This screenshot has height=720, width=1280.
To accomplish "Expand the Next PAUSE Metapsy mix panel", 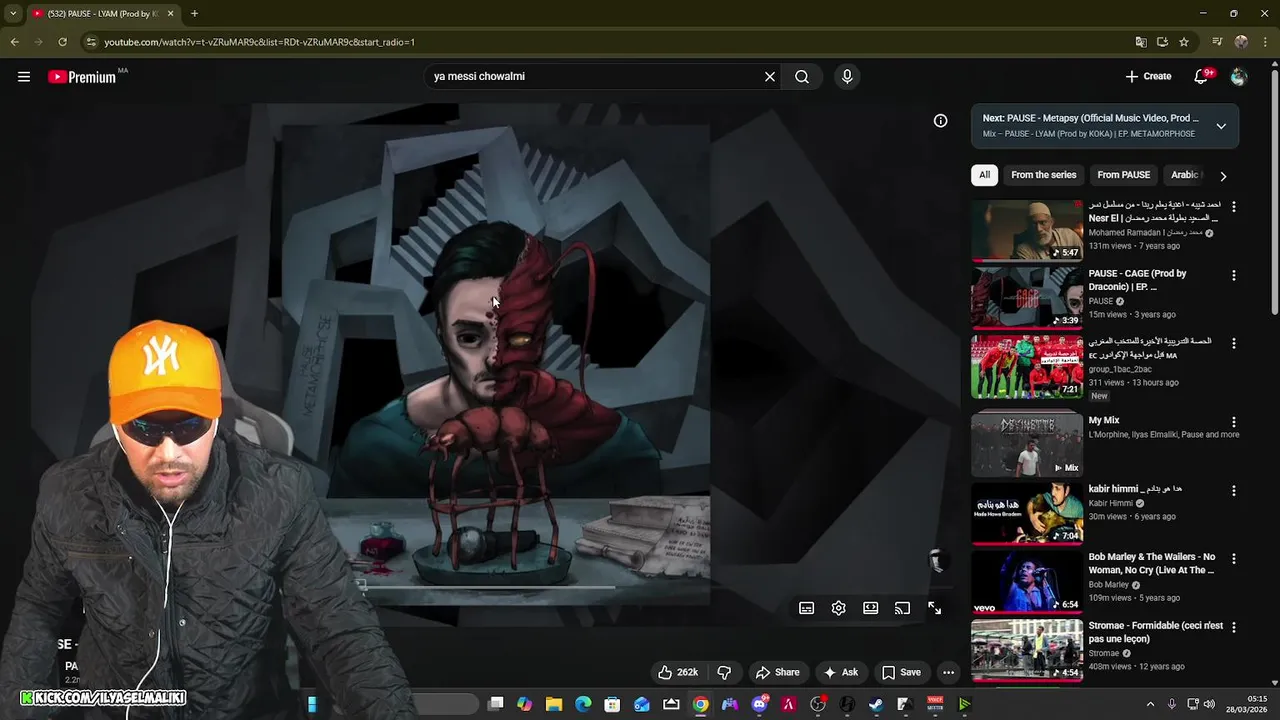I will click(1221, 126).
